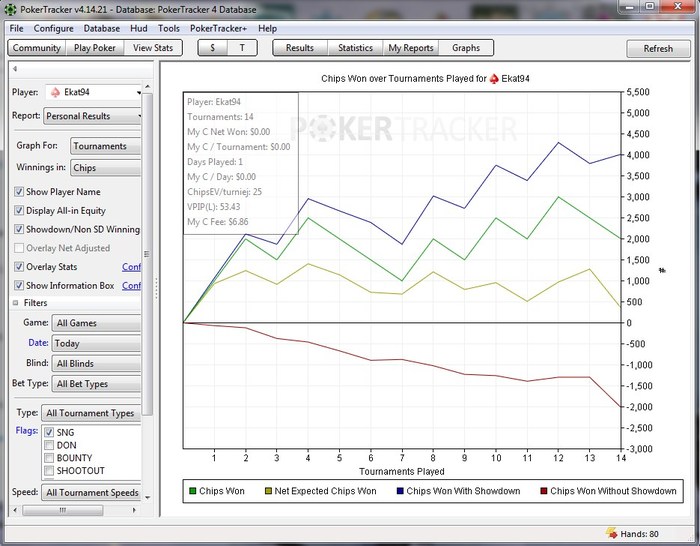Open the Help menu
Viewport: 700px width, 546px height.
click(267, 29)
